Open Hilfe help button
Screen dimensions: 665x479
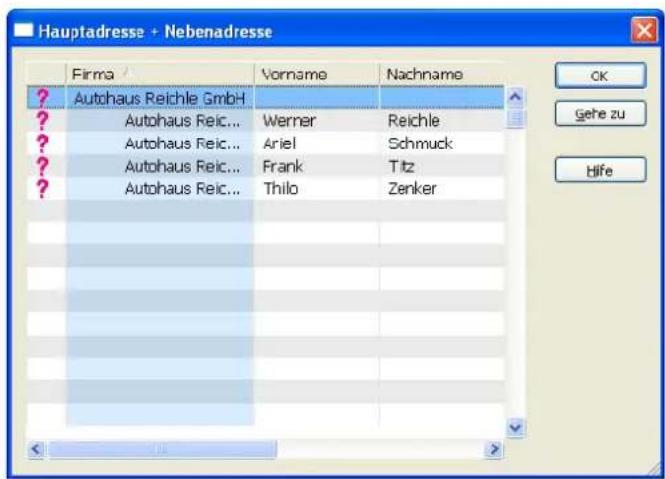(601, 170)
